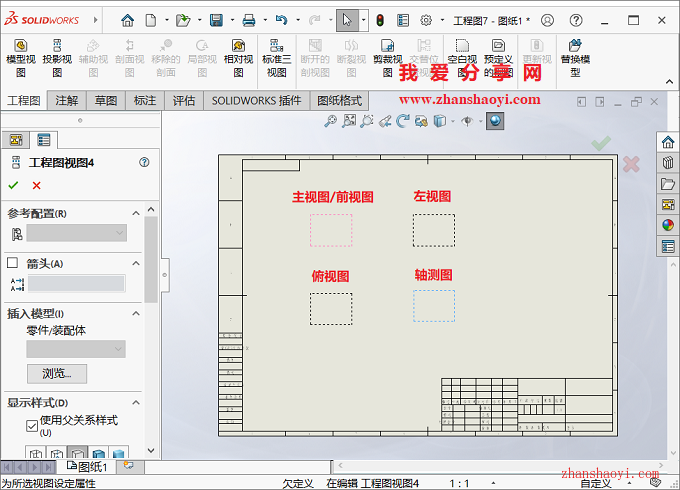Insert Standard 3 View (标准三视图)
Image resolution: width=680 pixels, height=490 pixels.
coord(276,58)
